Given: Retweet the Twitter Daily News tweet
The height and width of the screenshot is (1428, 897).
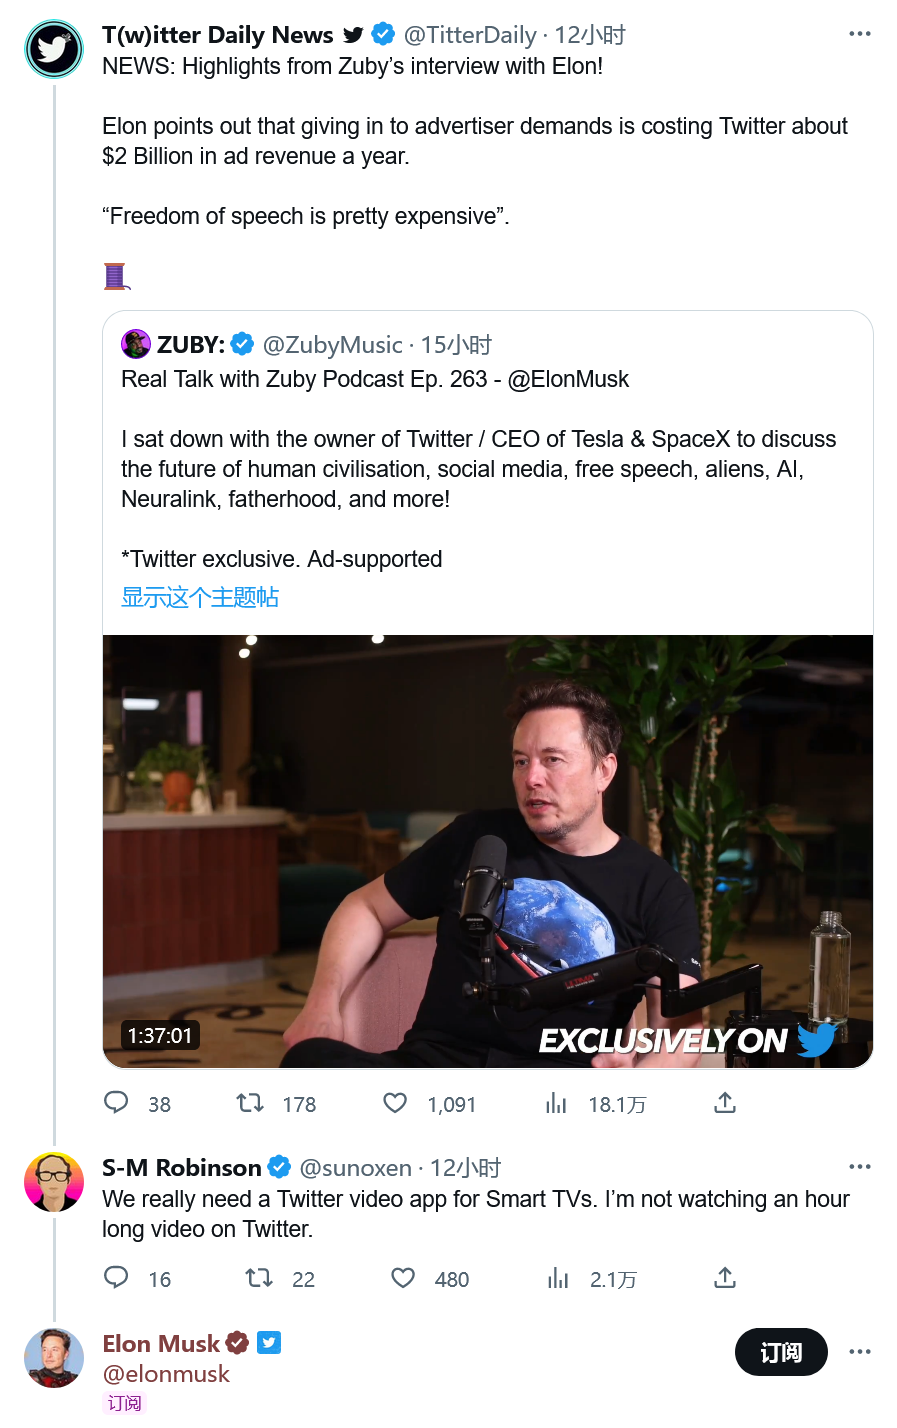Looking at the screenshot, I should click(x=250, y=1103).
